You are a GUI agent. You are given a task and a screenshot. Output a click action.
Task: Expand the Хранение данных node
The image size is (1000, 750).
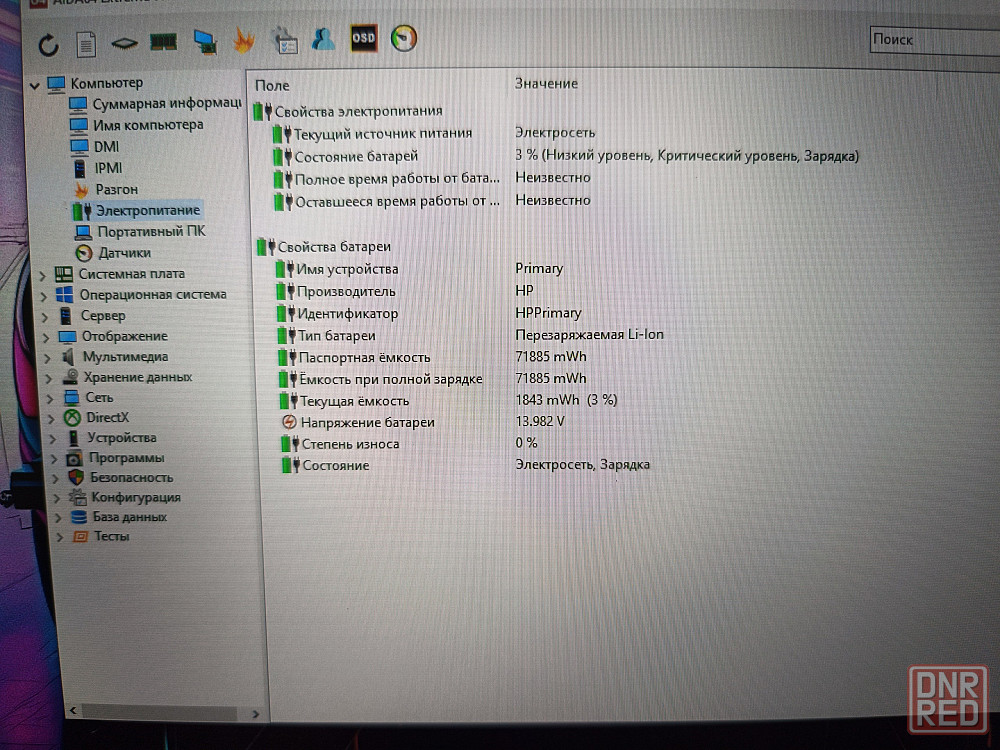pos(49,379)
